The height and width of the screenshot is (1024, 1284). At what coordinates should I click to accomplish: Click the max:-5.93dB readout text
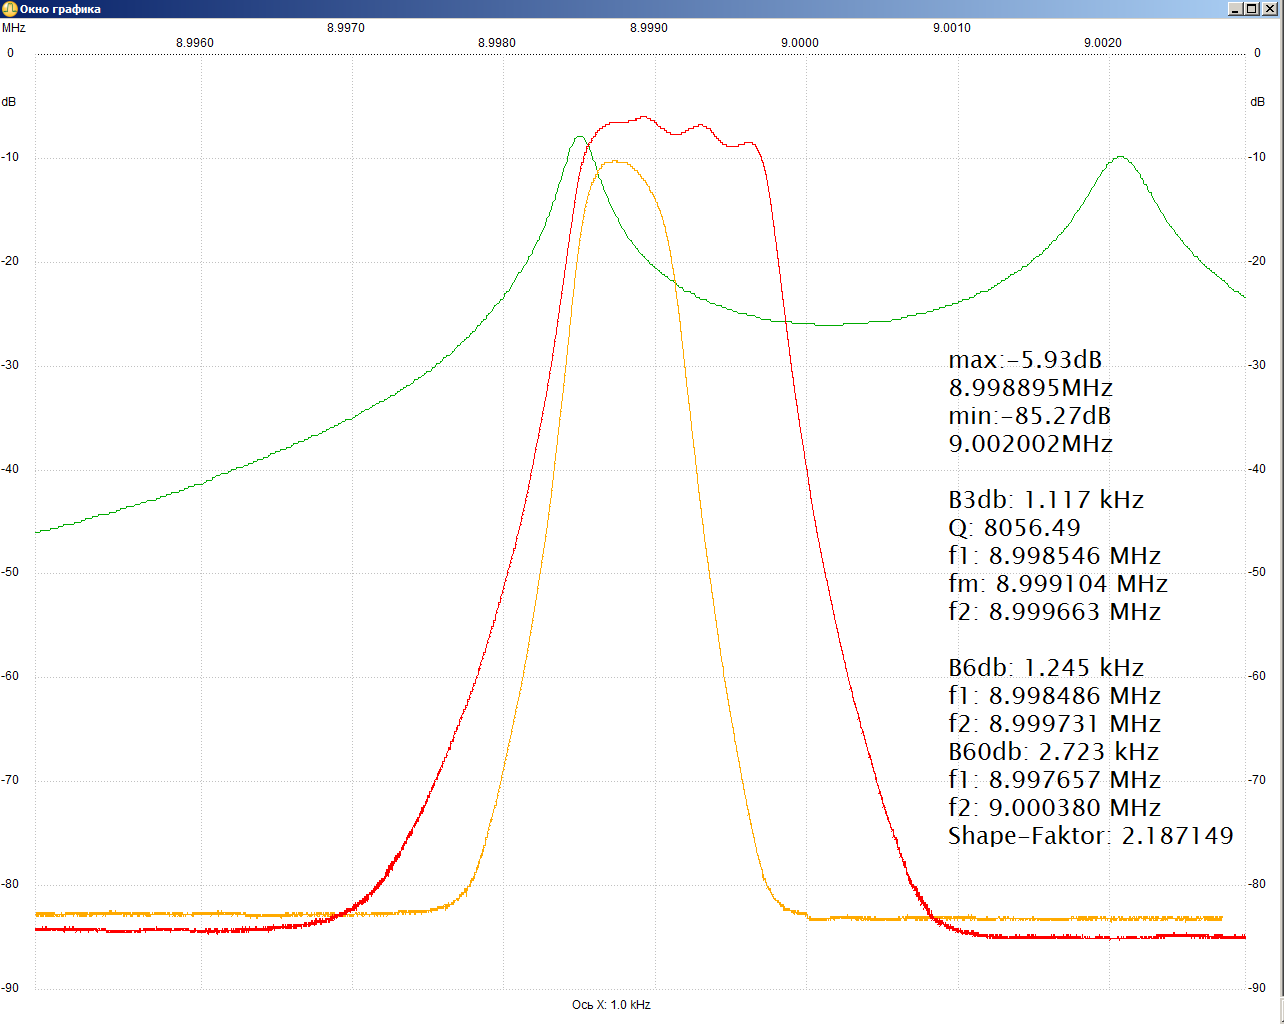click(1025, 360)
